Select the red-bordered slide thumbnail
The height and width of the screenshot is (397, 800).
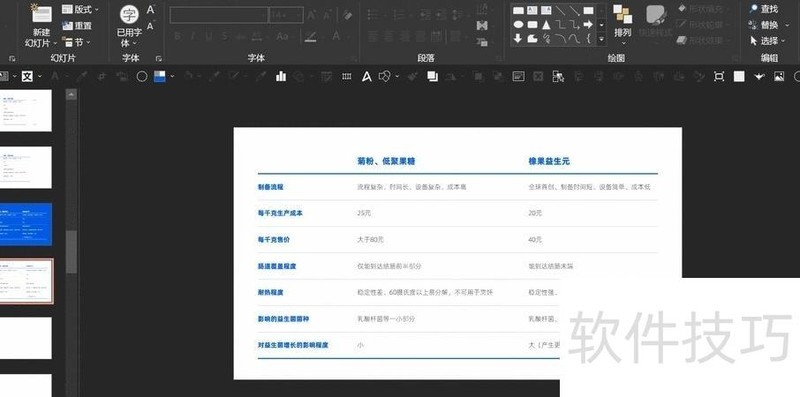[x=26, y=281]
